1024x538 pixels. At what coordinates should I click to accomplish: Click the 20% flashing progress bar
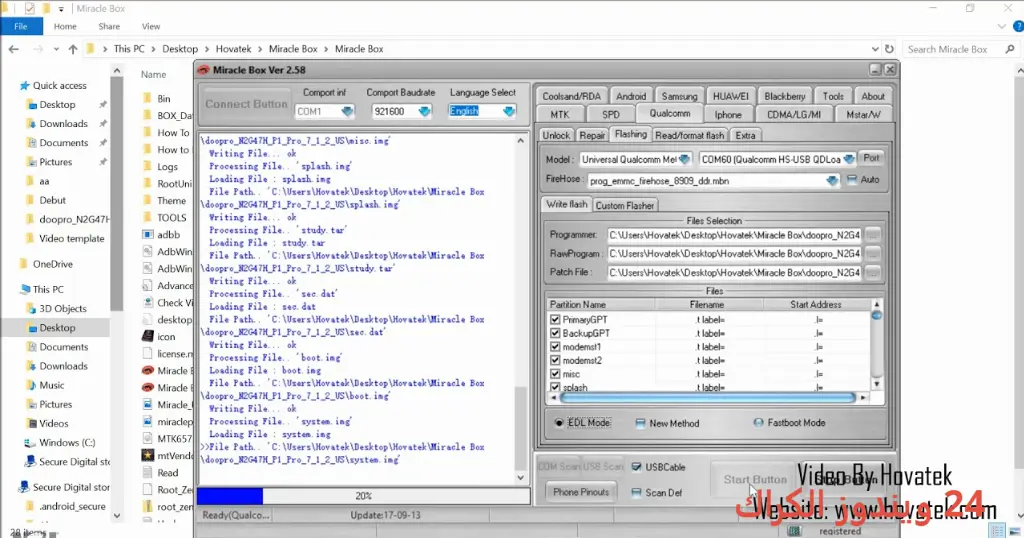[x=363, y=496]
